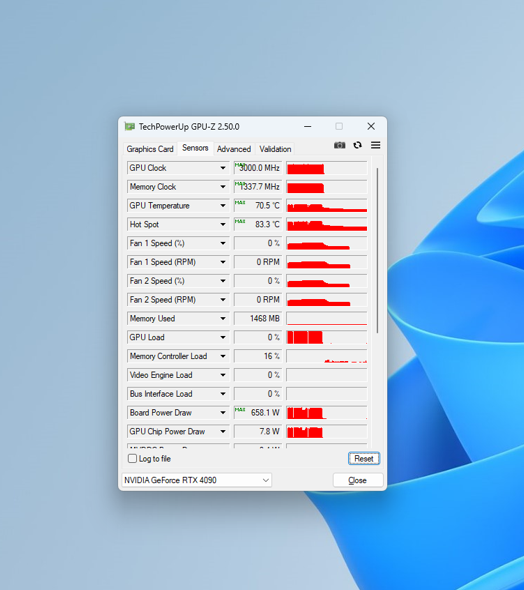
Task: Click the Memory Clock history graph
Action: coord(327,187)
